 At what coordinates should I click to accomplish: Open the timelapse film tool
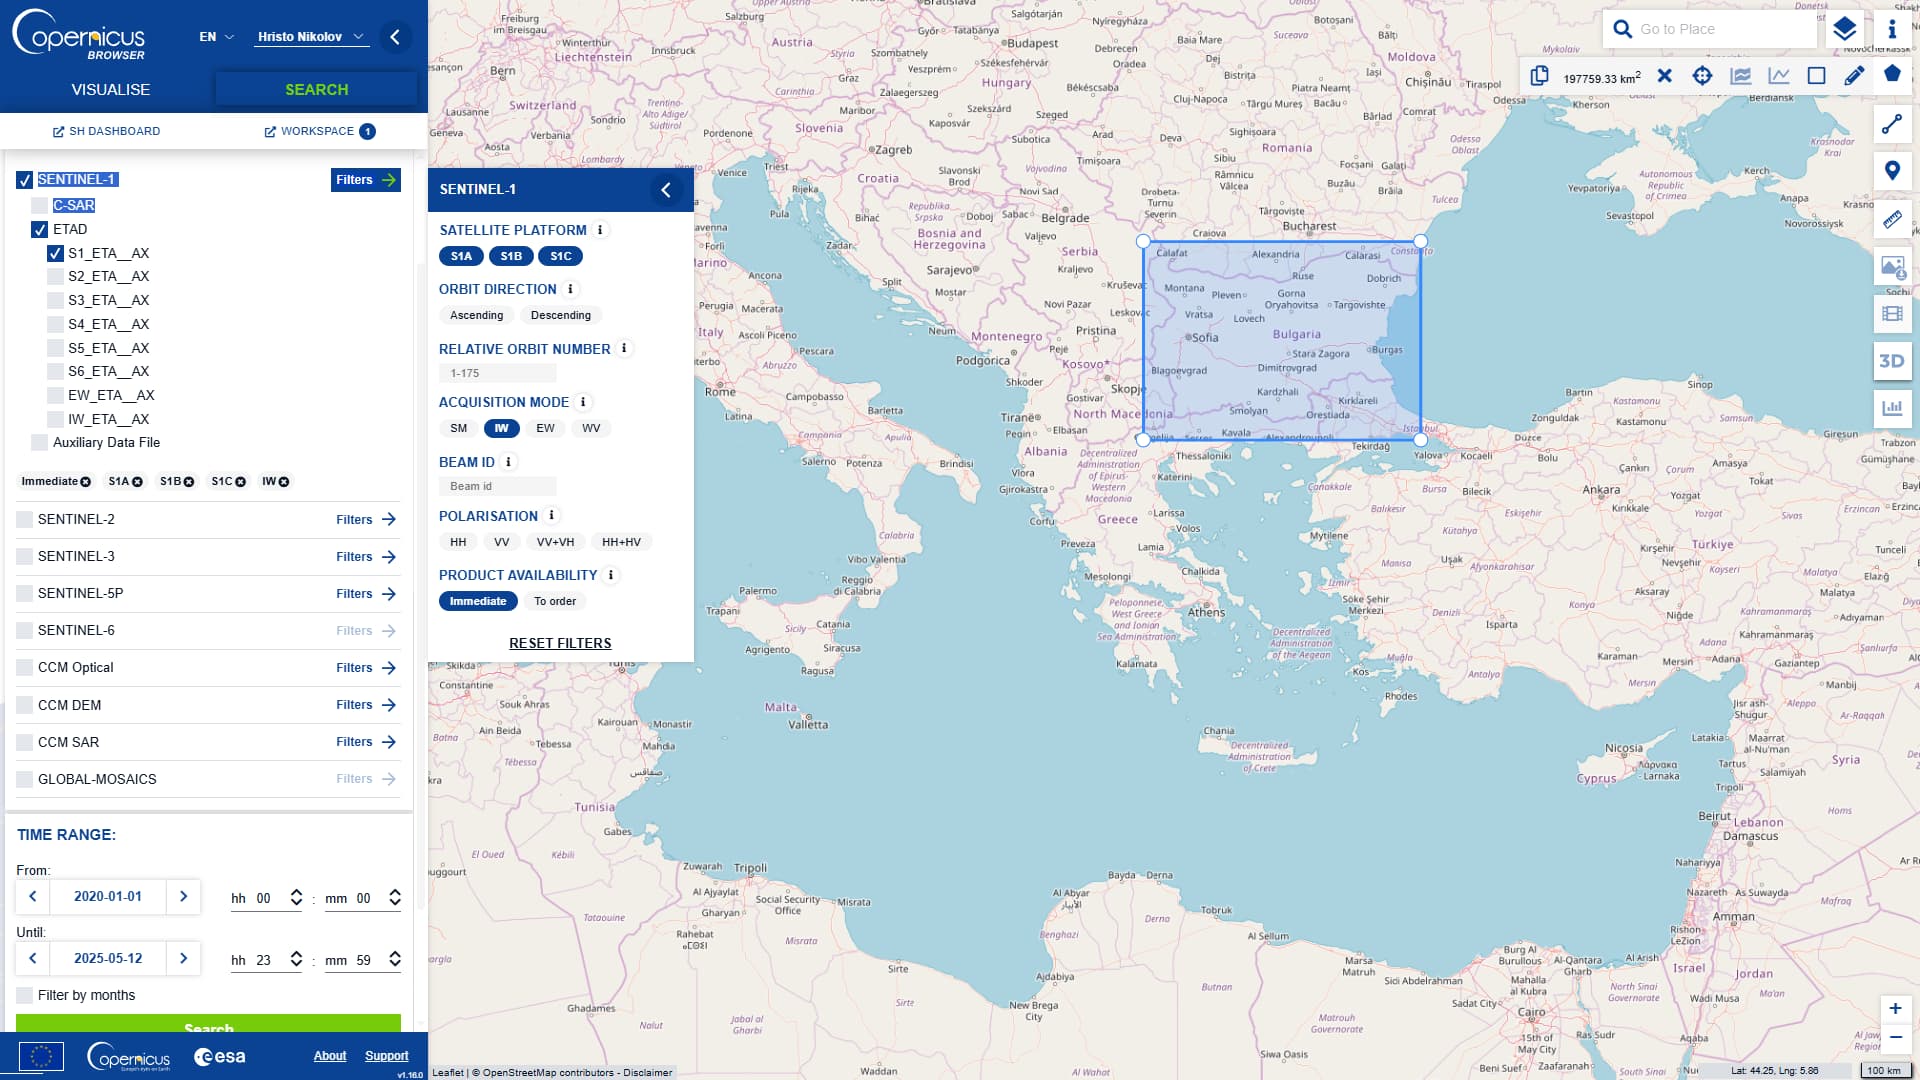1892,314
